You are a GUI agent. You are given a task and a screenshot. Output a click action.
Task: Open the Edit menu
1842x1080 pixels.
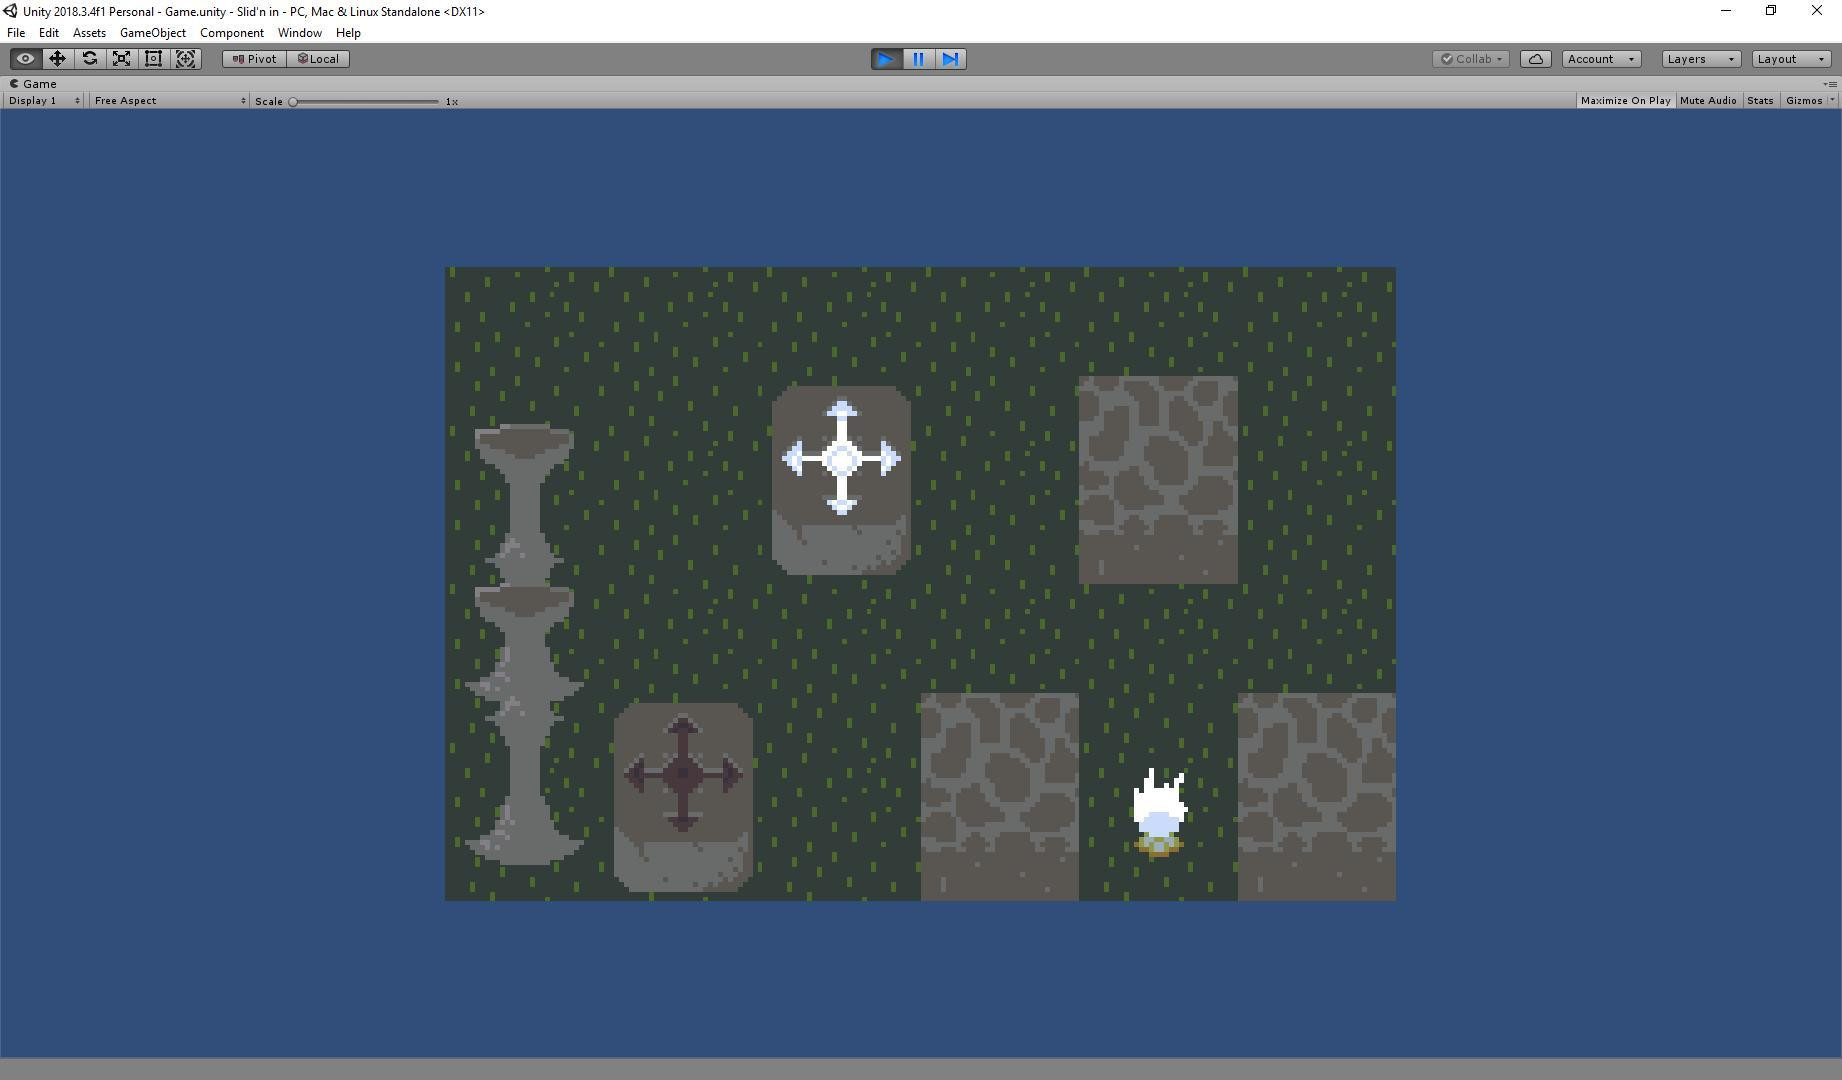point(48,33)
